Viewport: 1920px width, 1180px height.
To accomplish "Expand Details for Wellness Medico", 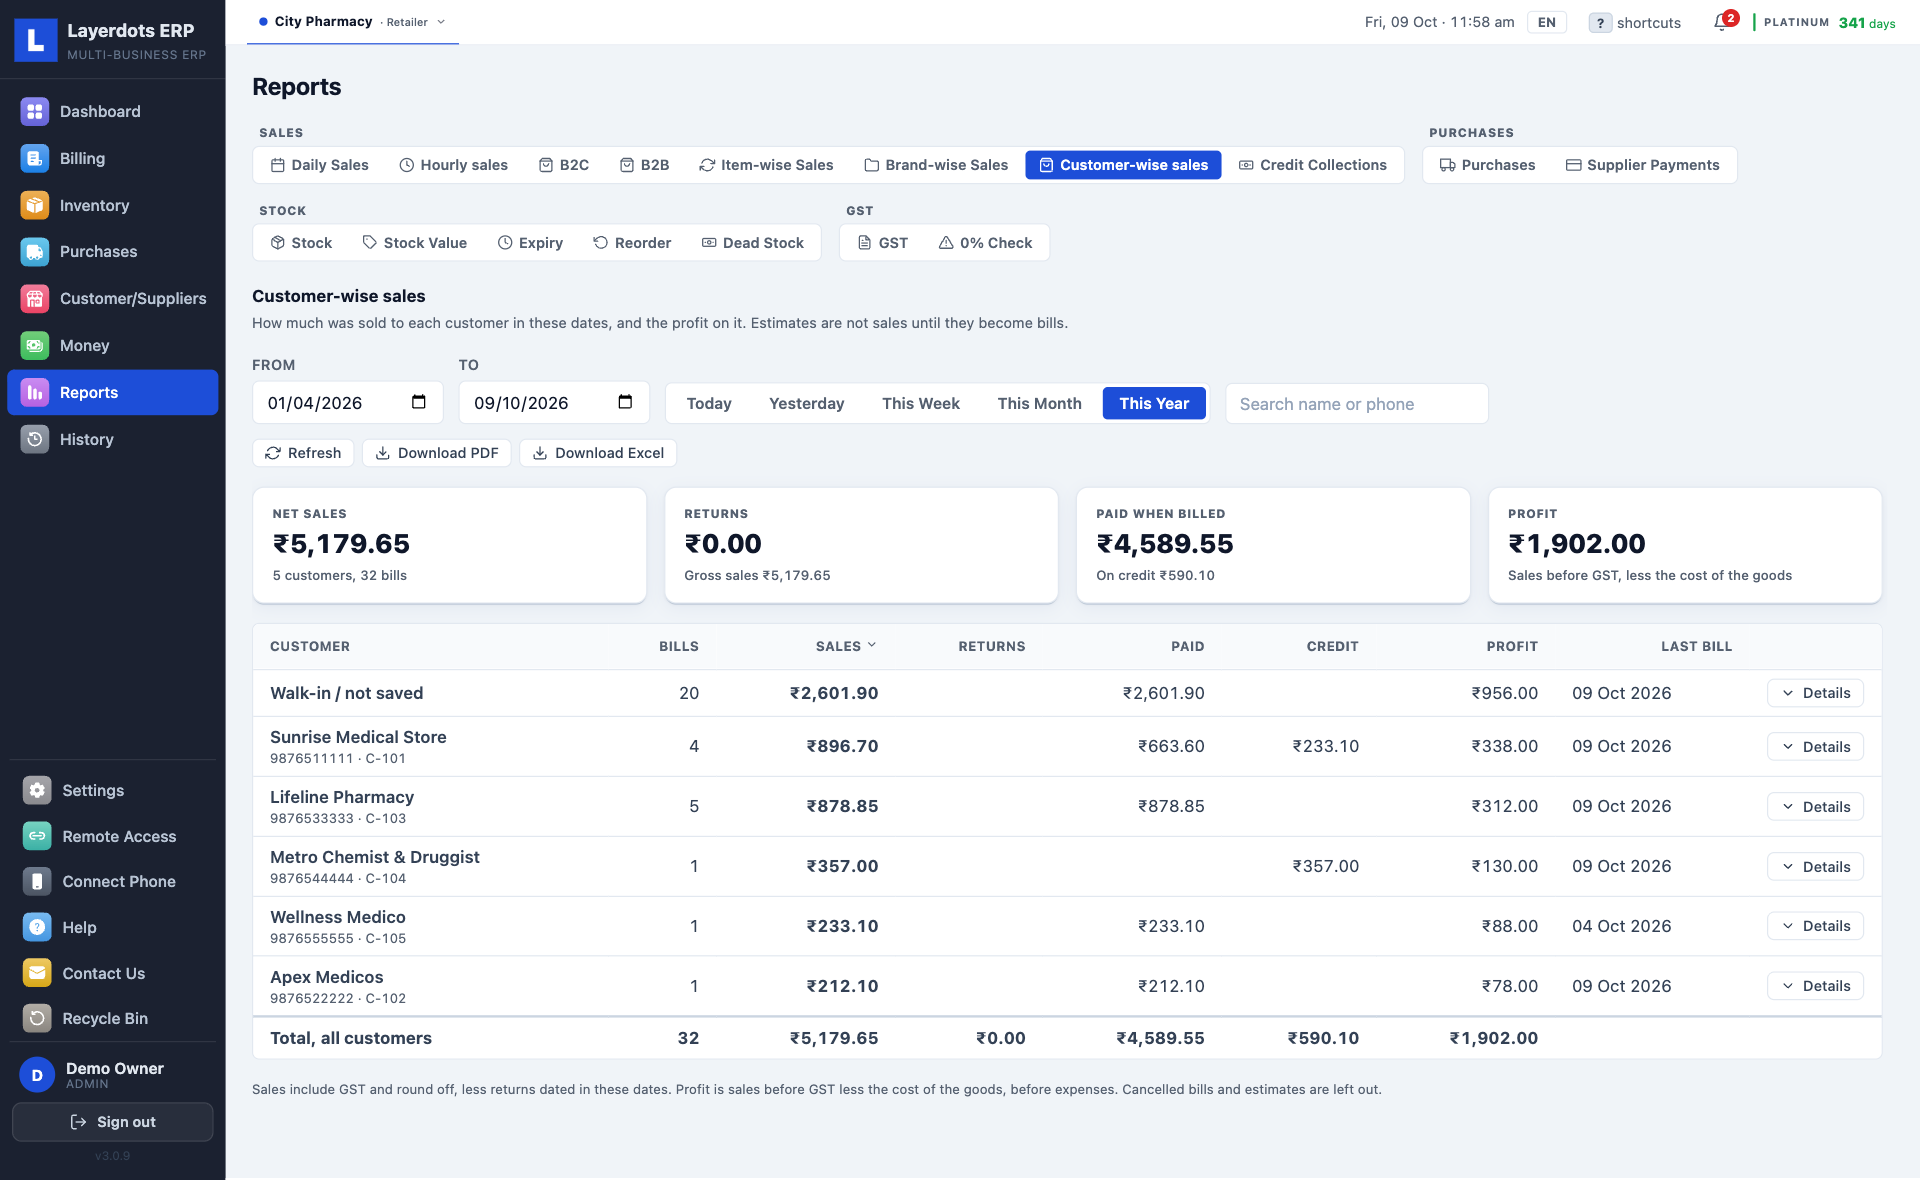I will (x=1815, y=926).
